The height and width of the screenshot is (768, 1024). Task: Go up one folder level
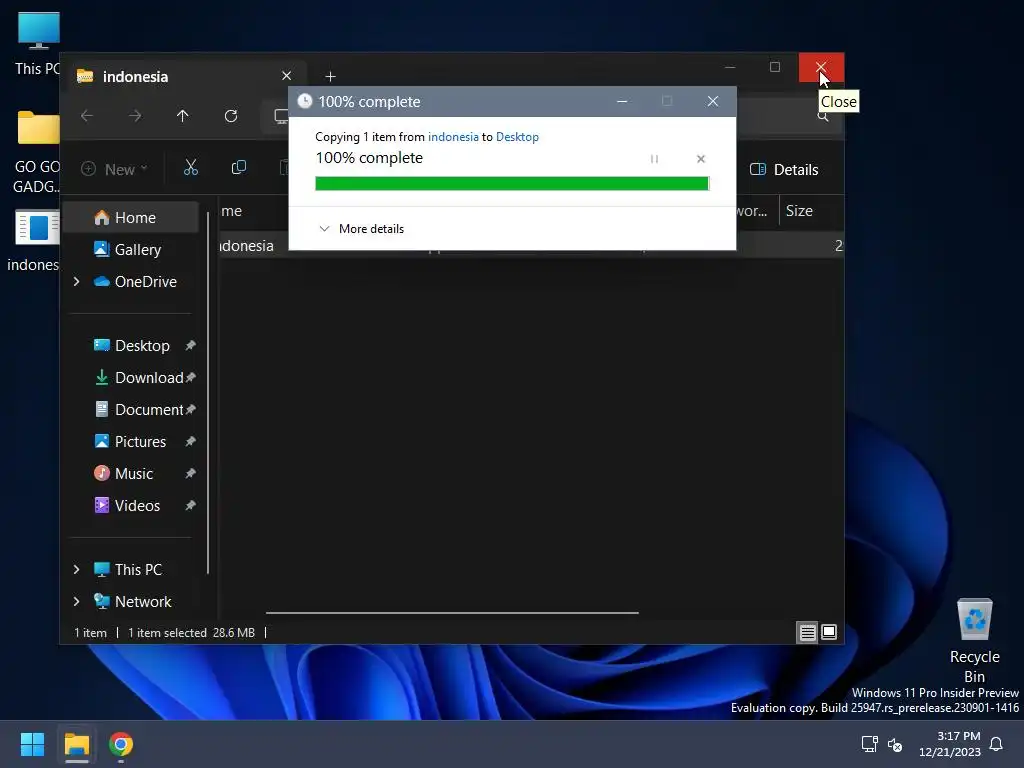point(183,116)
